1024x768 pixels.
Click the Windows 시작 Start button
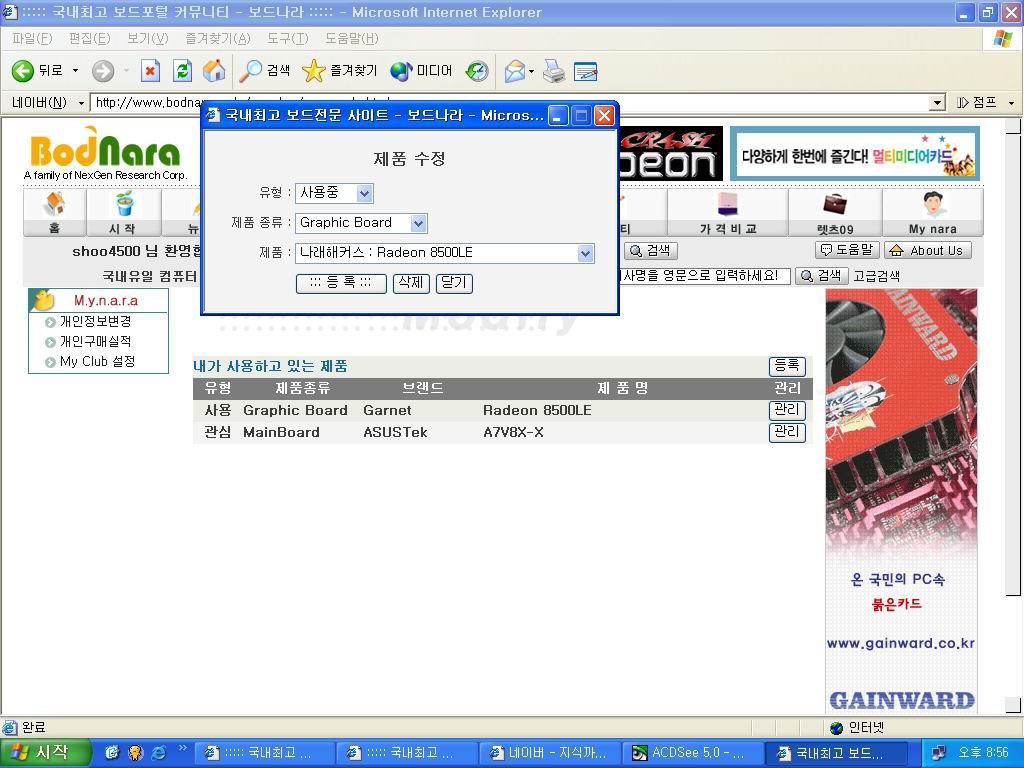(44, 752)
